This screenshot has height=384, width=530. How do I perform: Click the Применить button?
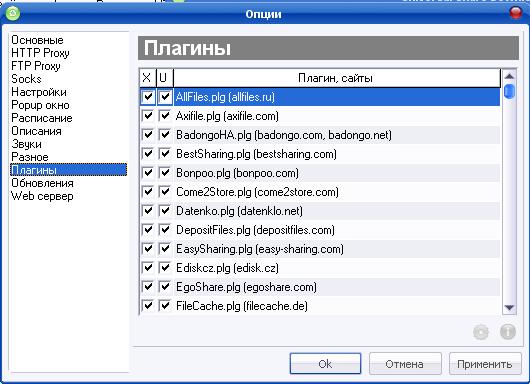(x=485, y=364)
